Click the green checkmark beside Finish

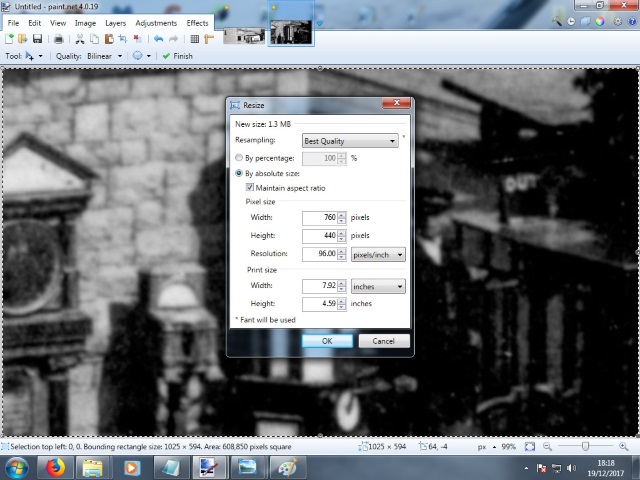tap(166, 56)
